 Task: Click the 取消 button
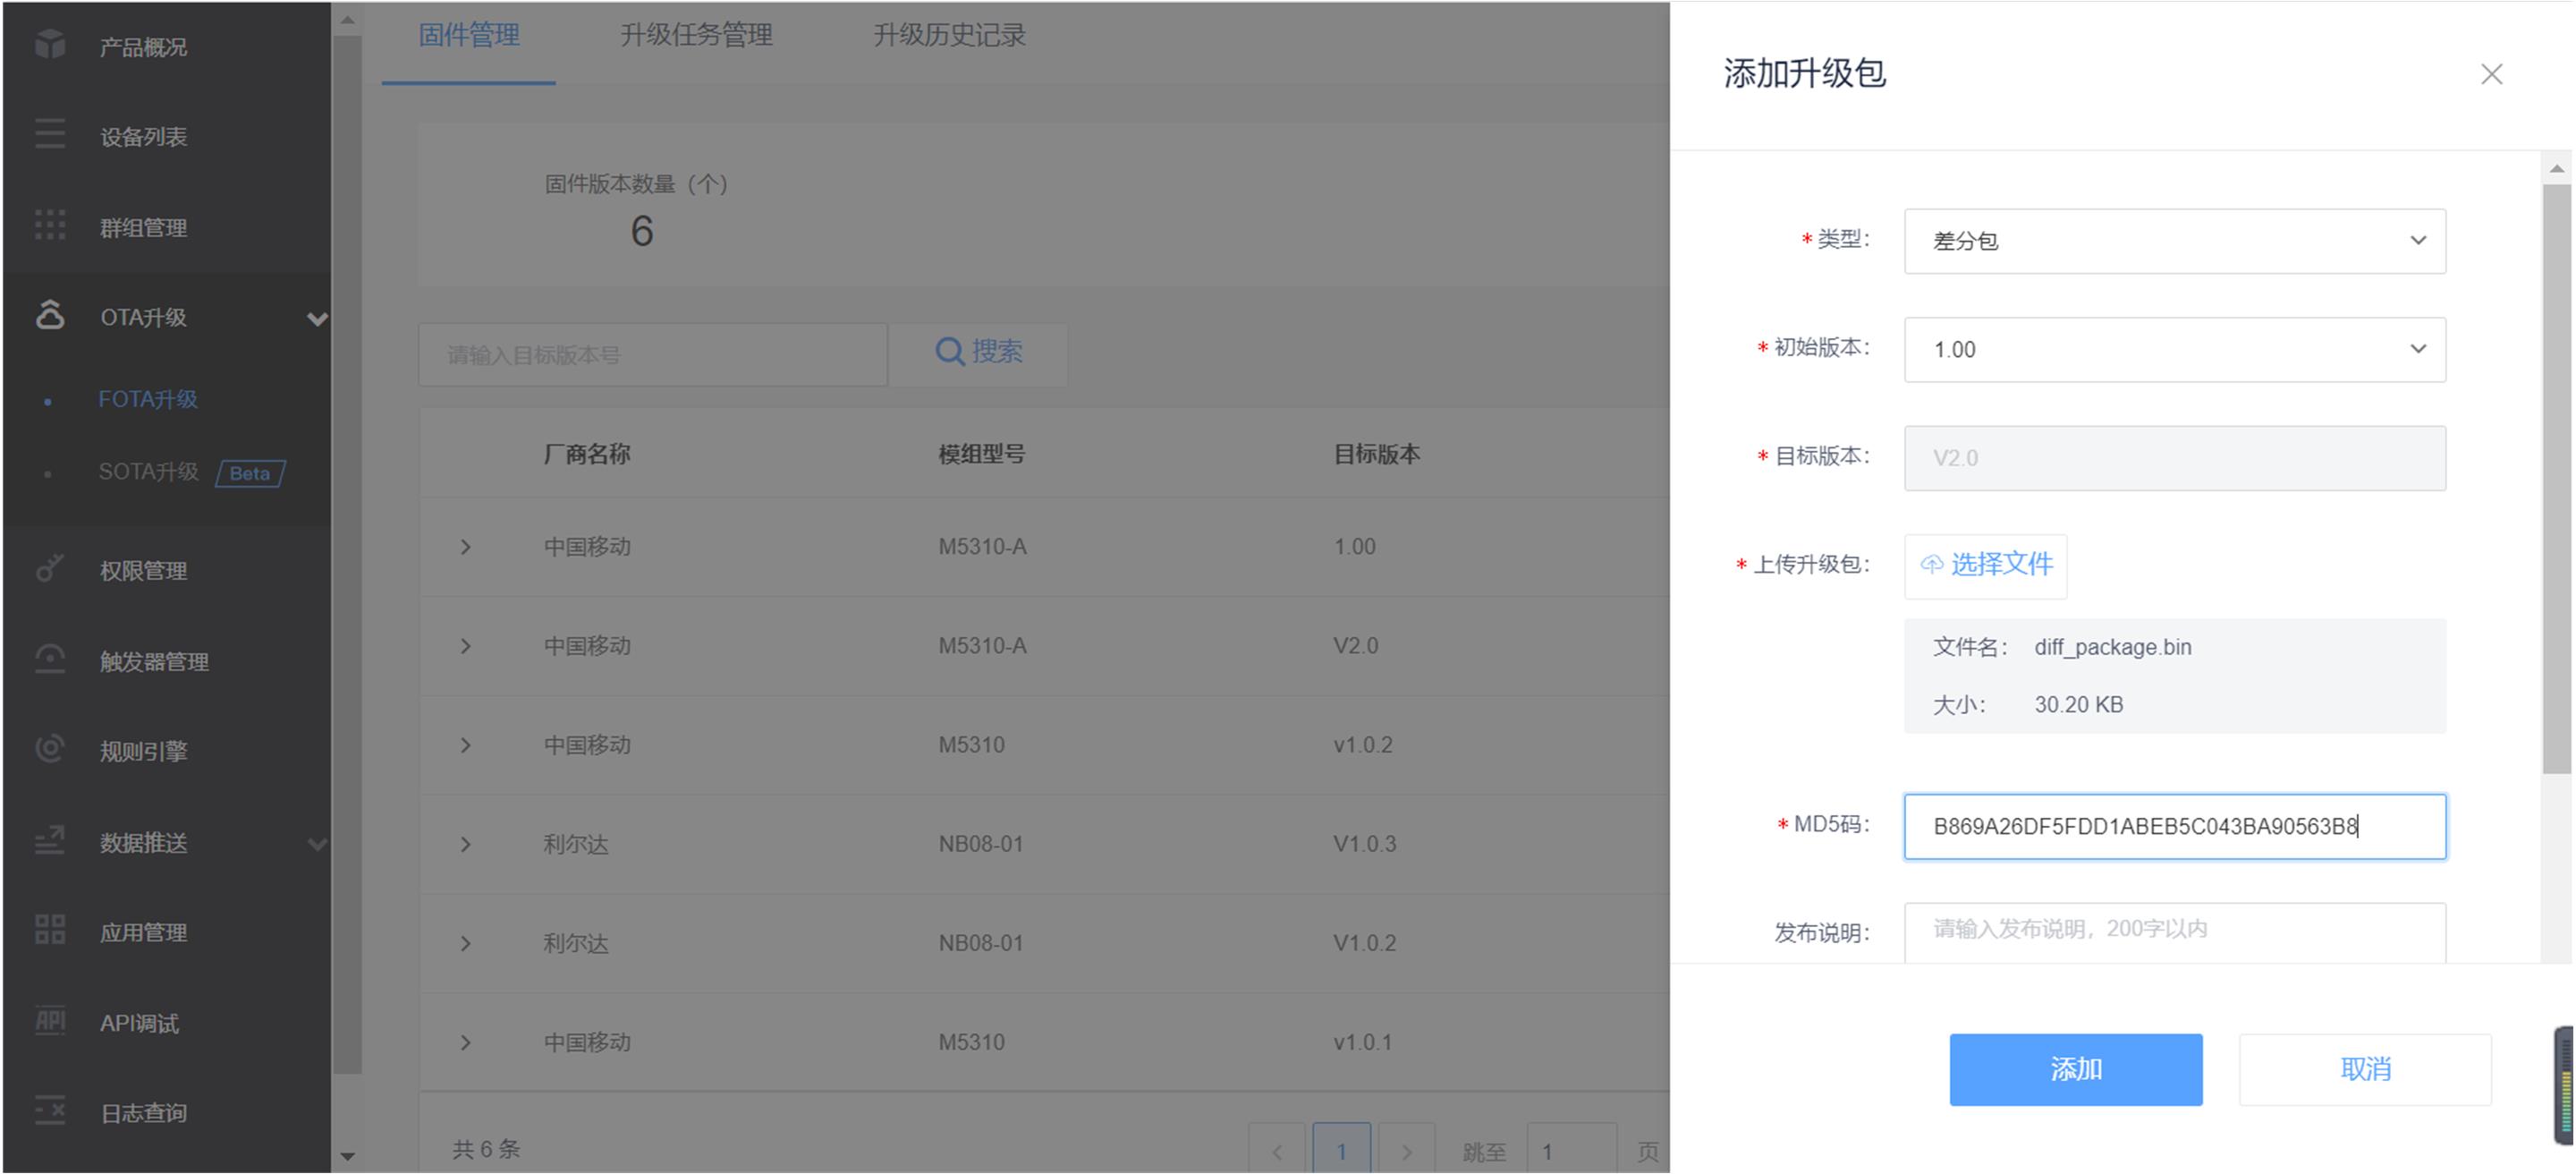coord(2365,1069)
